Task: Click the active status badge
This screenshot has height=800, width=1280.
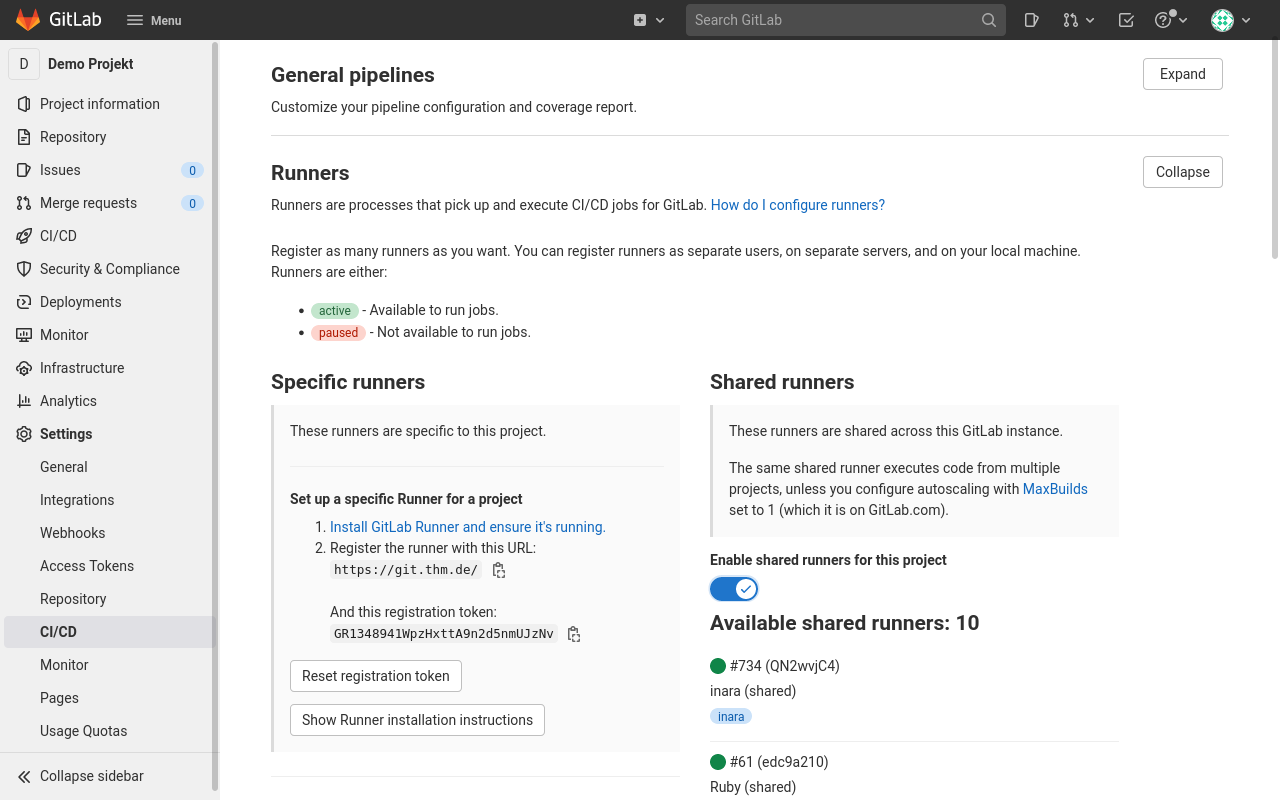Action: 335,311
